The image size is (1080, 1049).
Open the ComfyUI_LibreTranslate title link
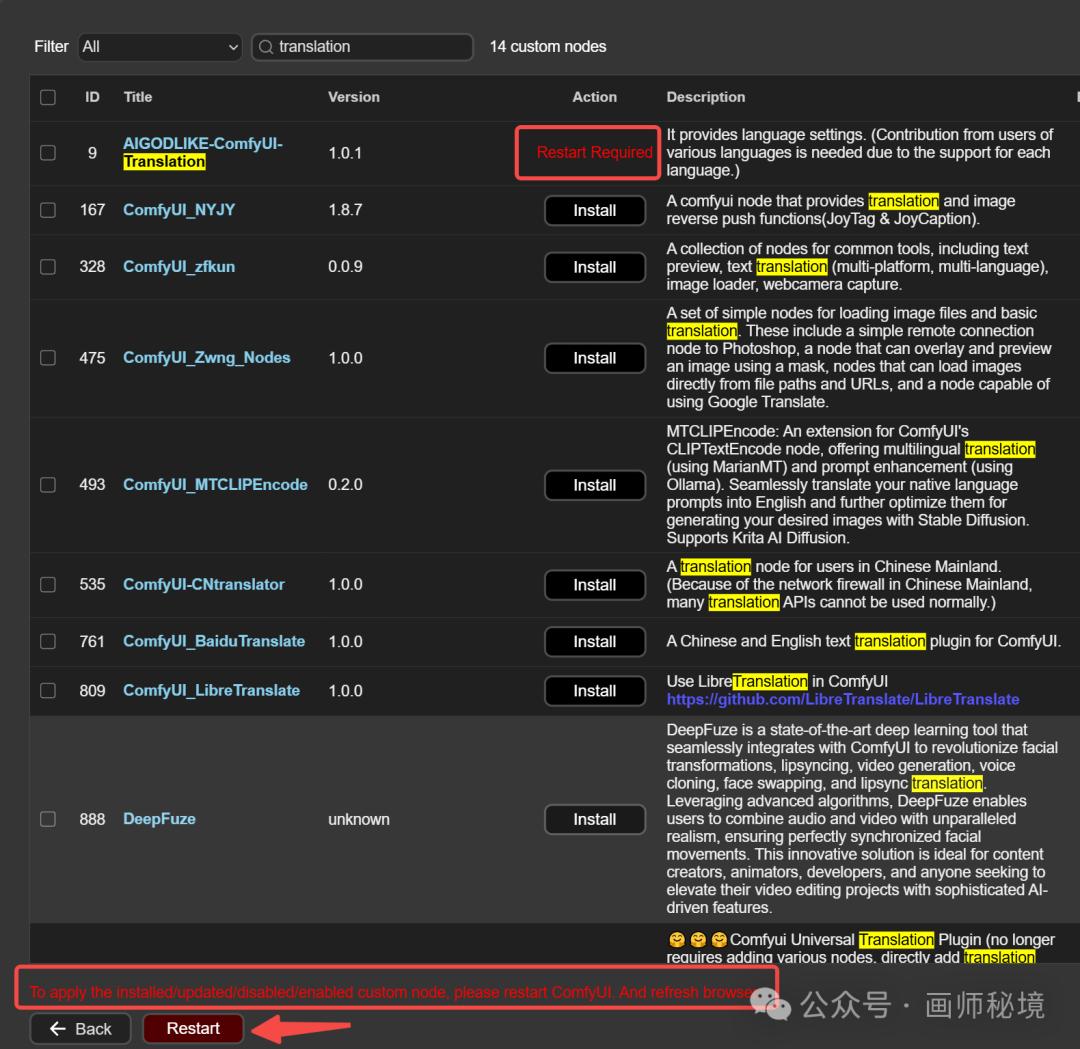point(211,690)
